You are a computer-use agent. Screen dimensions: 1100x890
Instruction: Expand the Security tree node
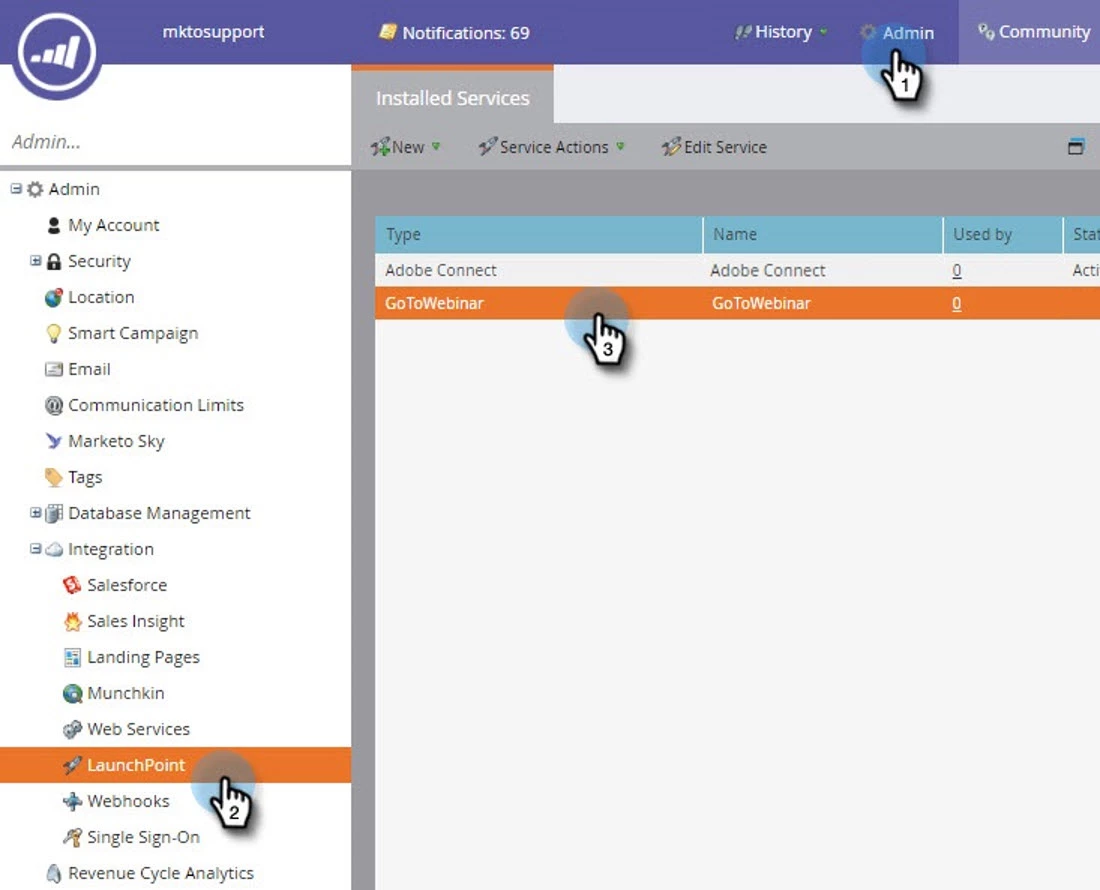35,261
